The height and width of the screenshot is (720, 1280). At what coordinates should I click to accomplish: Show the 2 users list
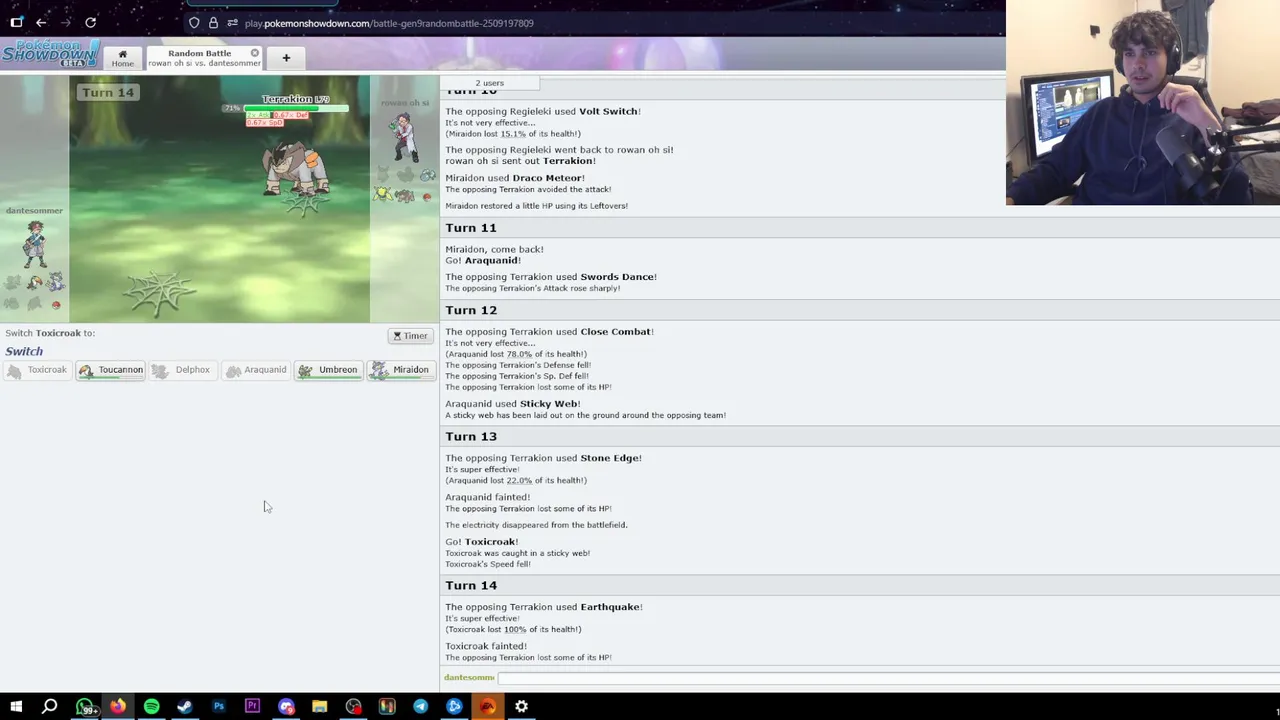[490, 83]
